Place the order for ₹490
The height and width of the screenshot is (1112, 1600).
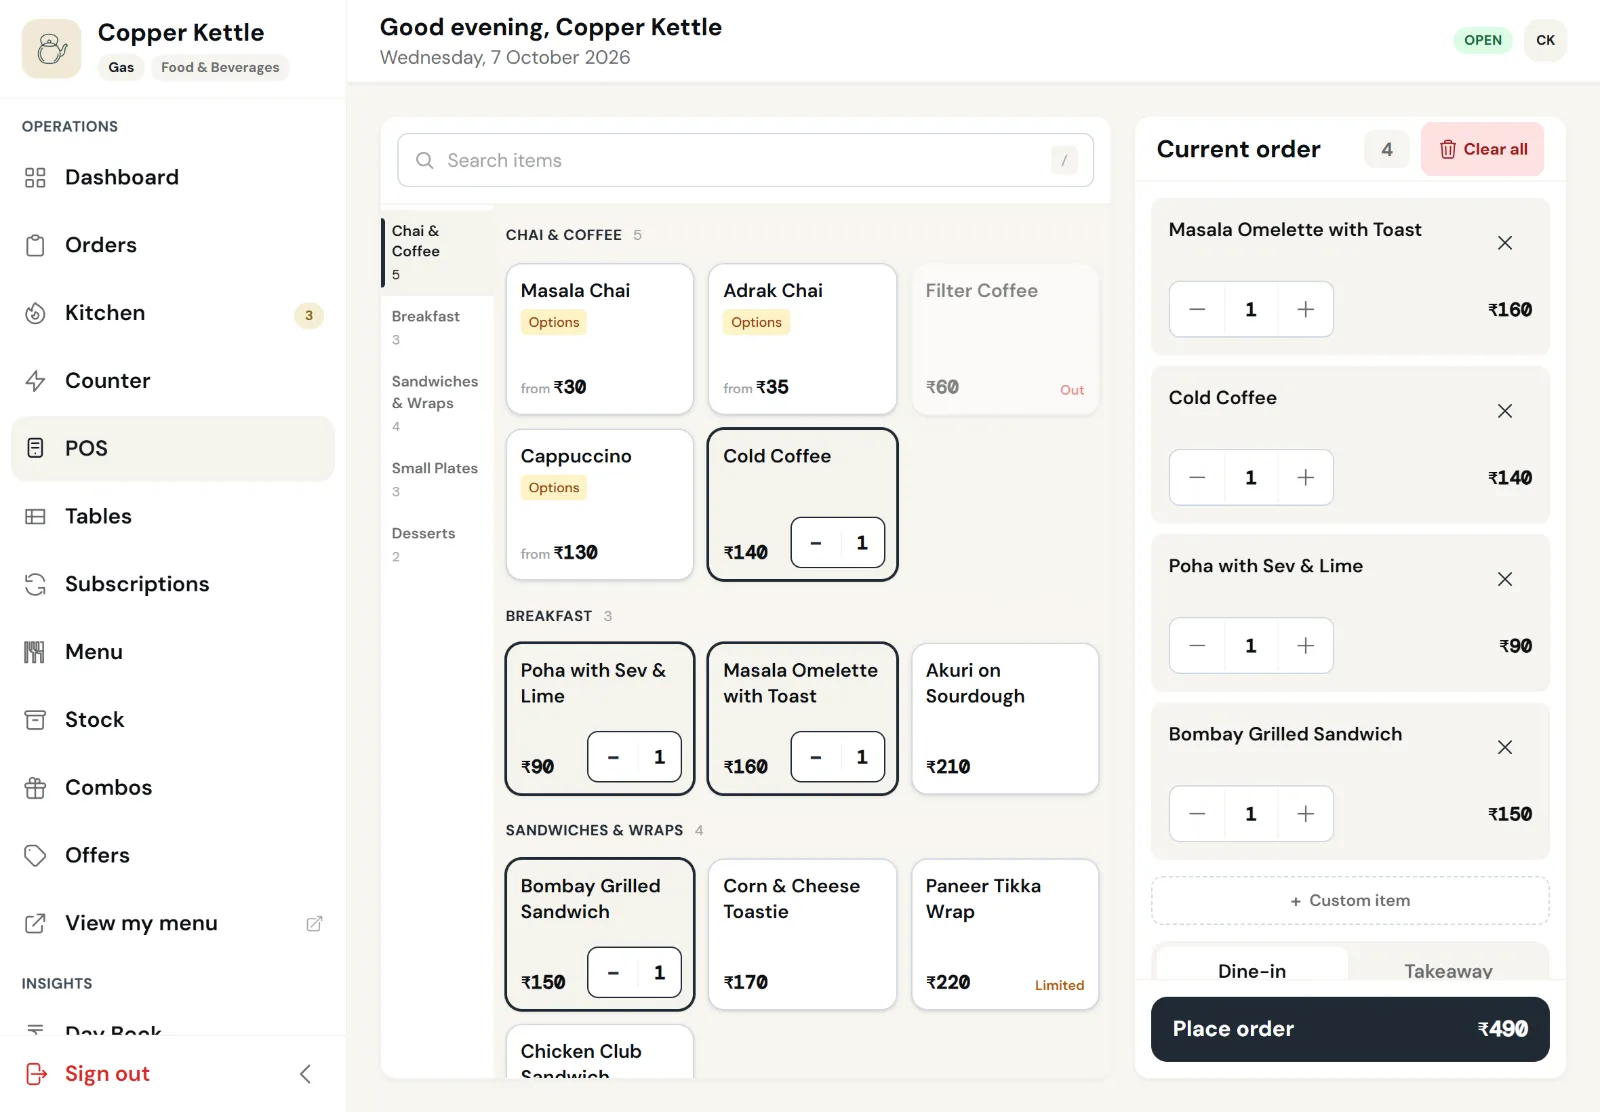[1350, 1029]
